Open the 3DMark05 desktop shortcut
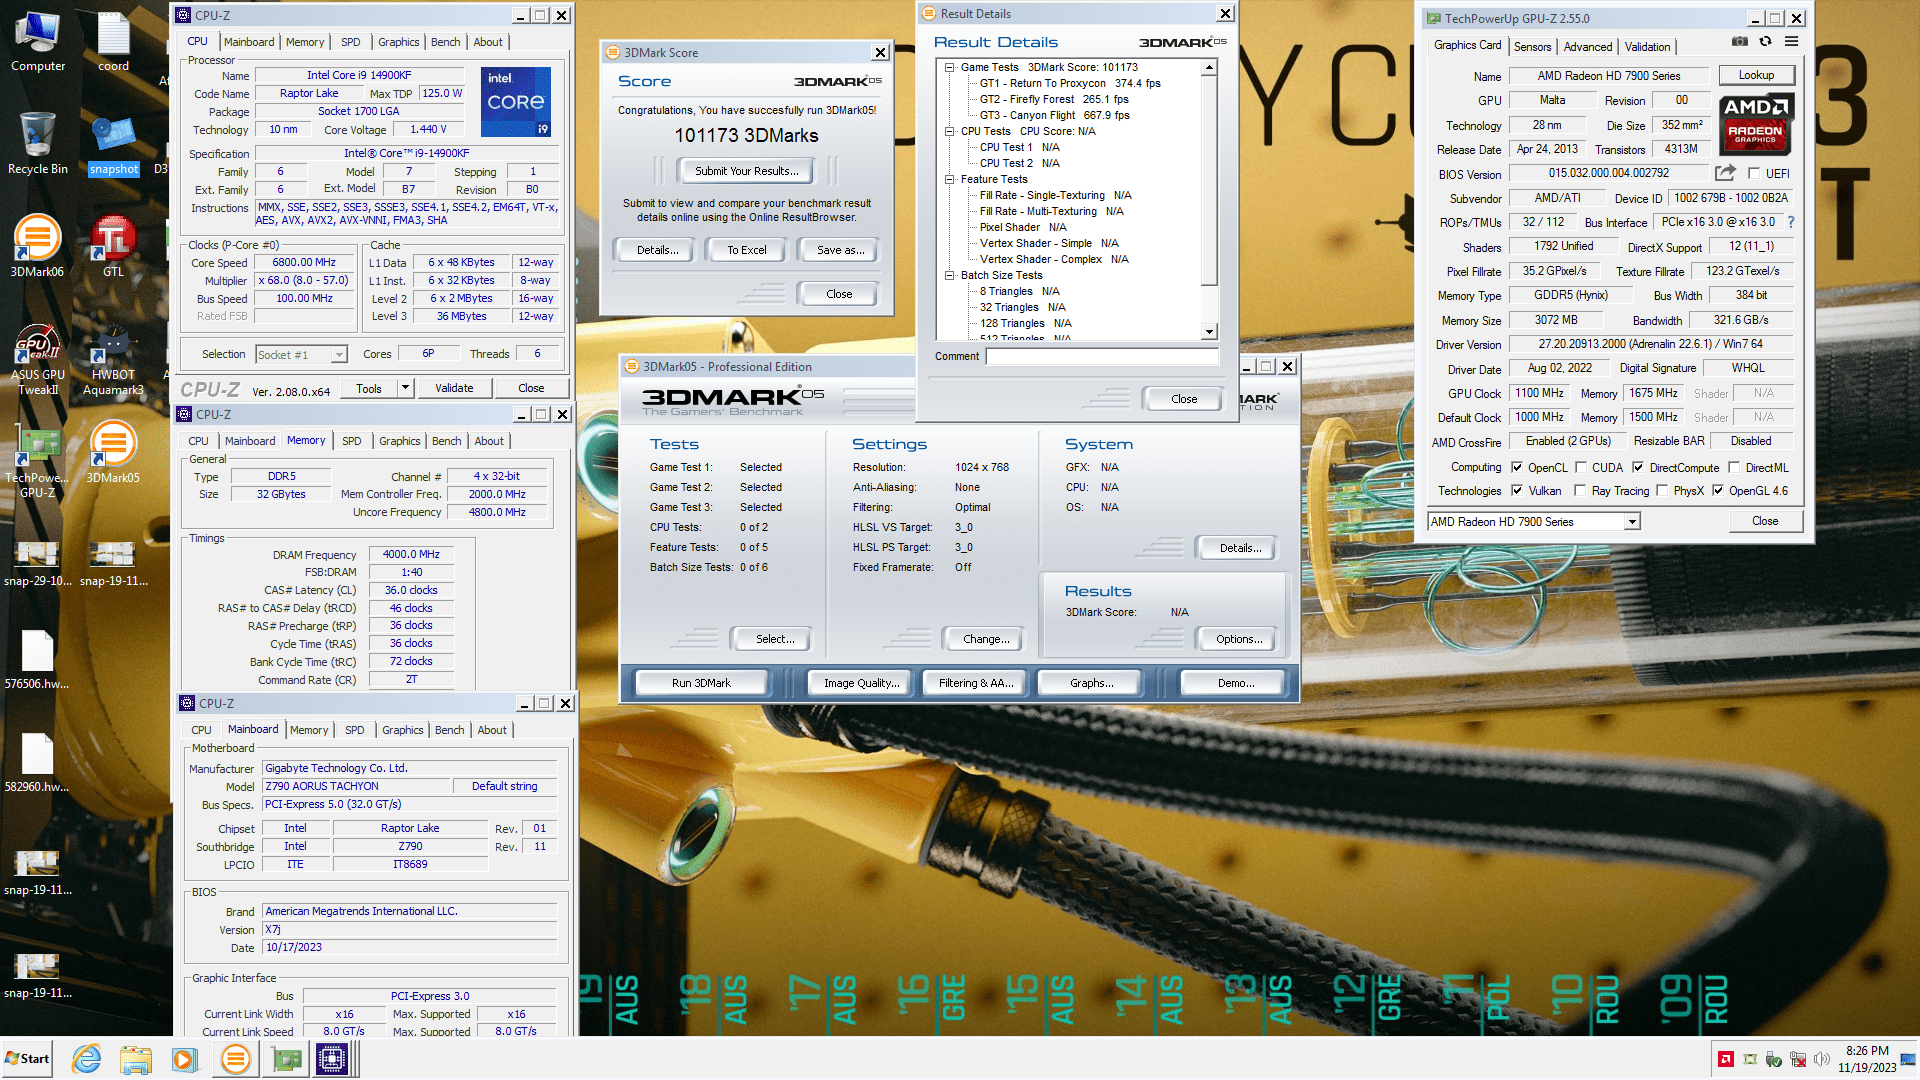Screen dimensions: 1920x1080 [113, 452]
